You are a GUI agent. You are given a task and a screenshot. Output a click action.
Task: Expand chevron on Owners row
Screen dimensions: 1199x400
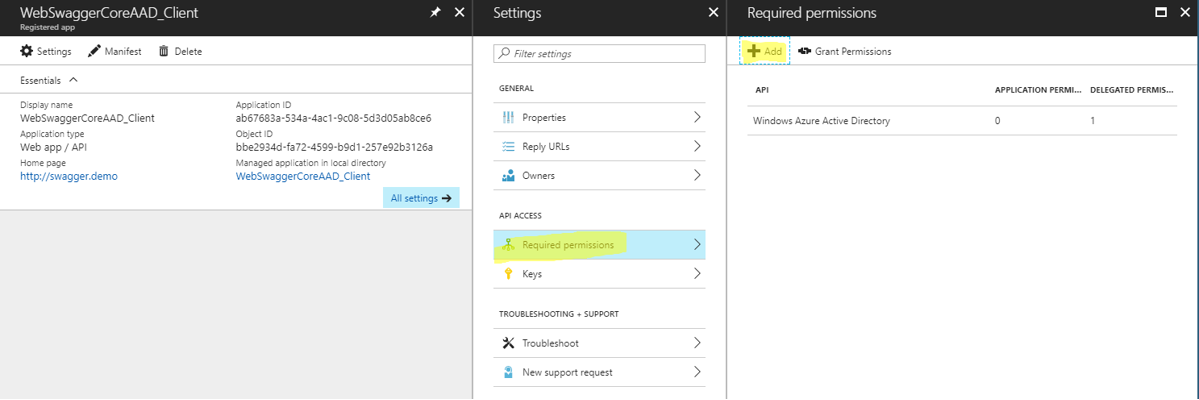697,175
